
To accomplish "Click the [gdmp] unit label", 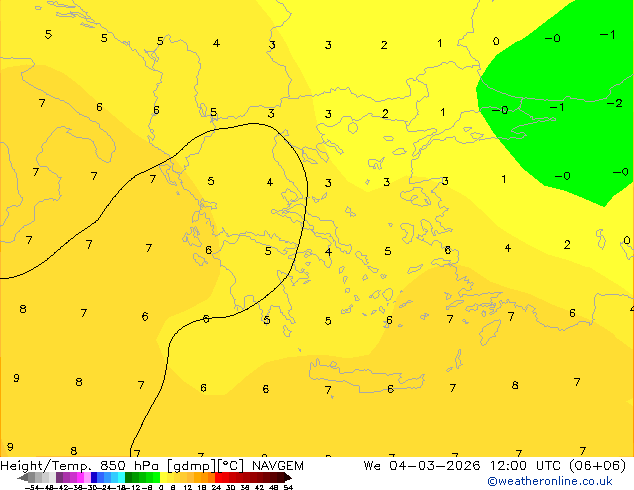I will [x=200, y=465].
